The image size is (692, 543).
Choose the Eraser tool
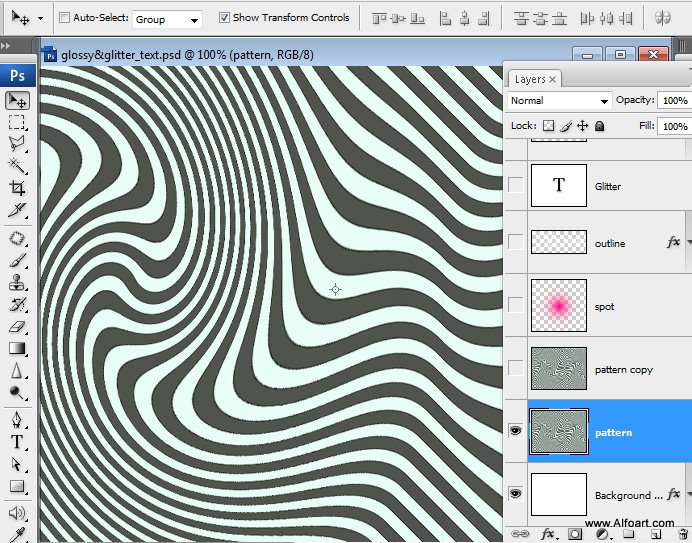coord(17,326)
